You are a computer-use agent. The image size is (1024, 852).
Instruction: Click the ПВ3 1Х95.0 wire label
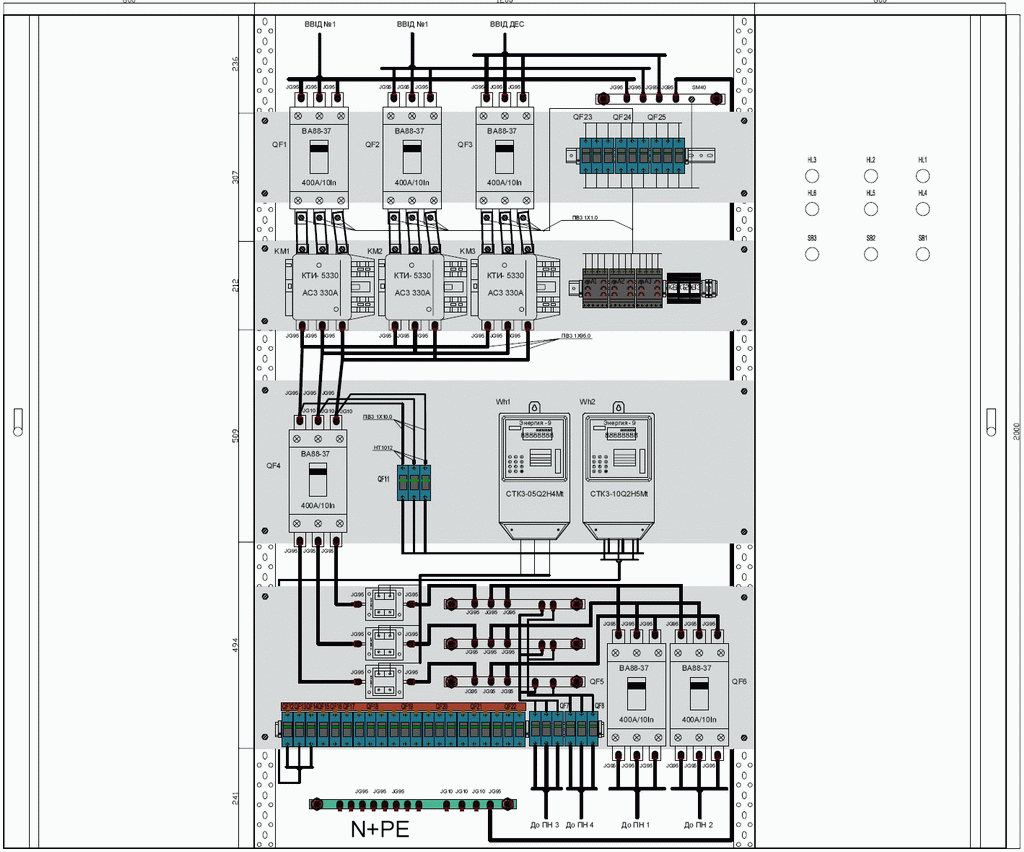click(x=576, y=336)
